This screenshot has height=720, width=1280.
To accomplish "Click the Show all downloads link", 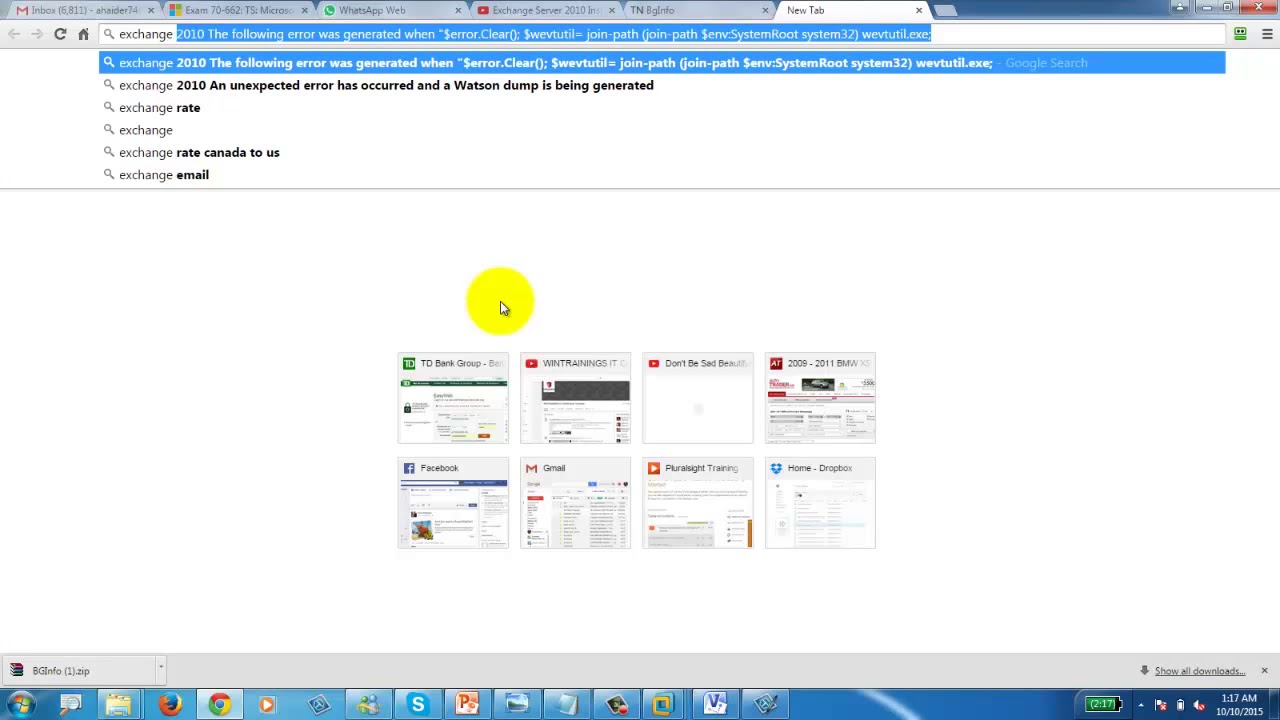I will point(1200,671).
